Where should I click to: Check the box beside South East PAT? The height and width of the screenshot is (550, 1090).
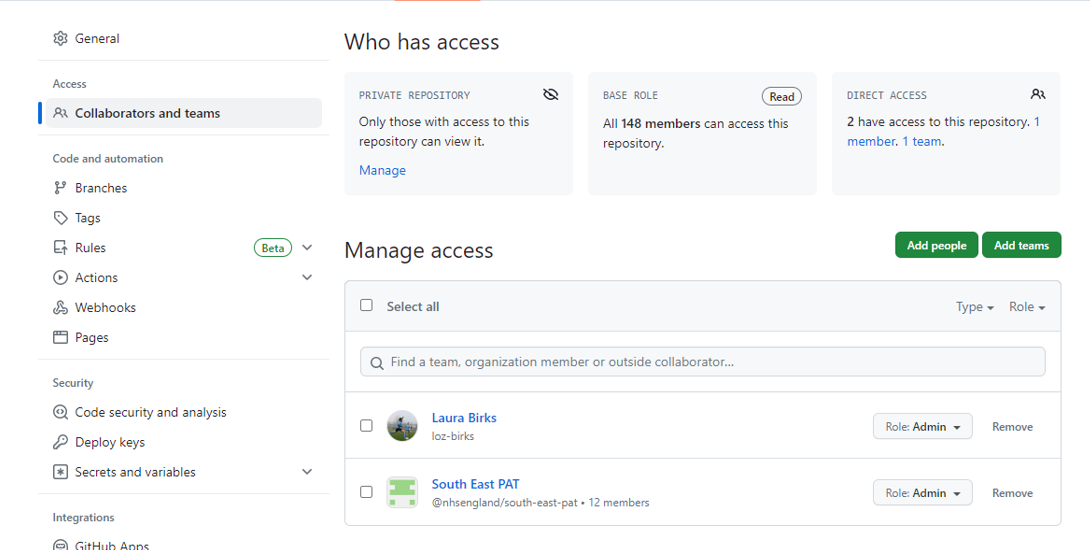click(366, 492)
